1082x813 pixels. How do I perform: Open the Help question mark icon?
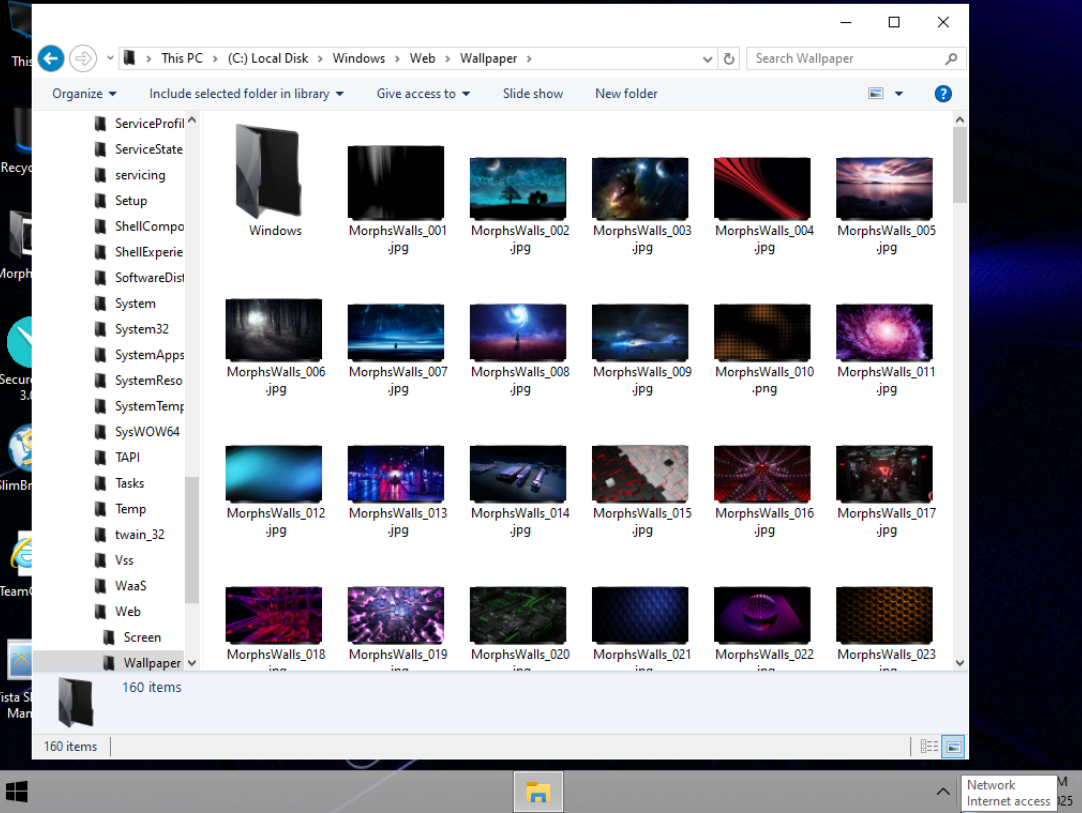click(942, 94)
